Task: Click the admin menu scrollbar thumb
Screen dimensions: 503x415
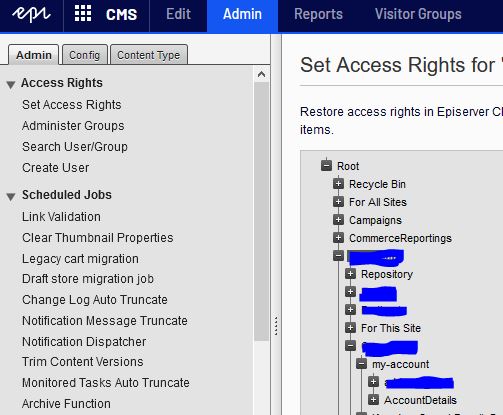Action: (261, 211)
